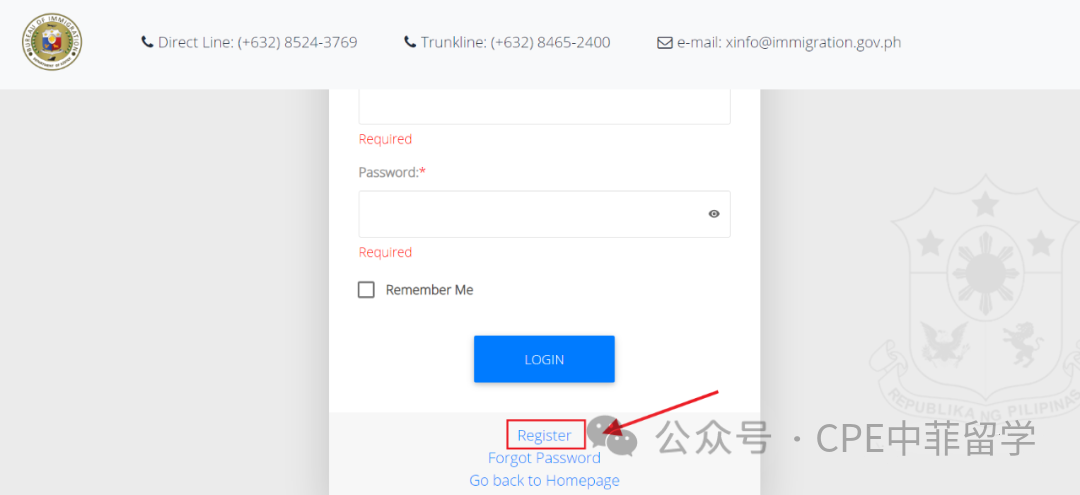Click the Remember Me label text
The width and height of the screenshot is (1080, 495).
coord(429,290)
